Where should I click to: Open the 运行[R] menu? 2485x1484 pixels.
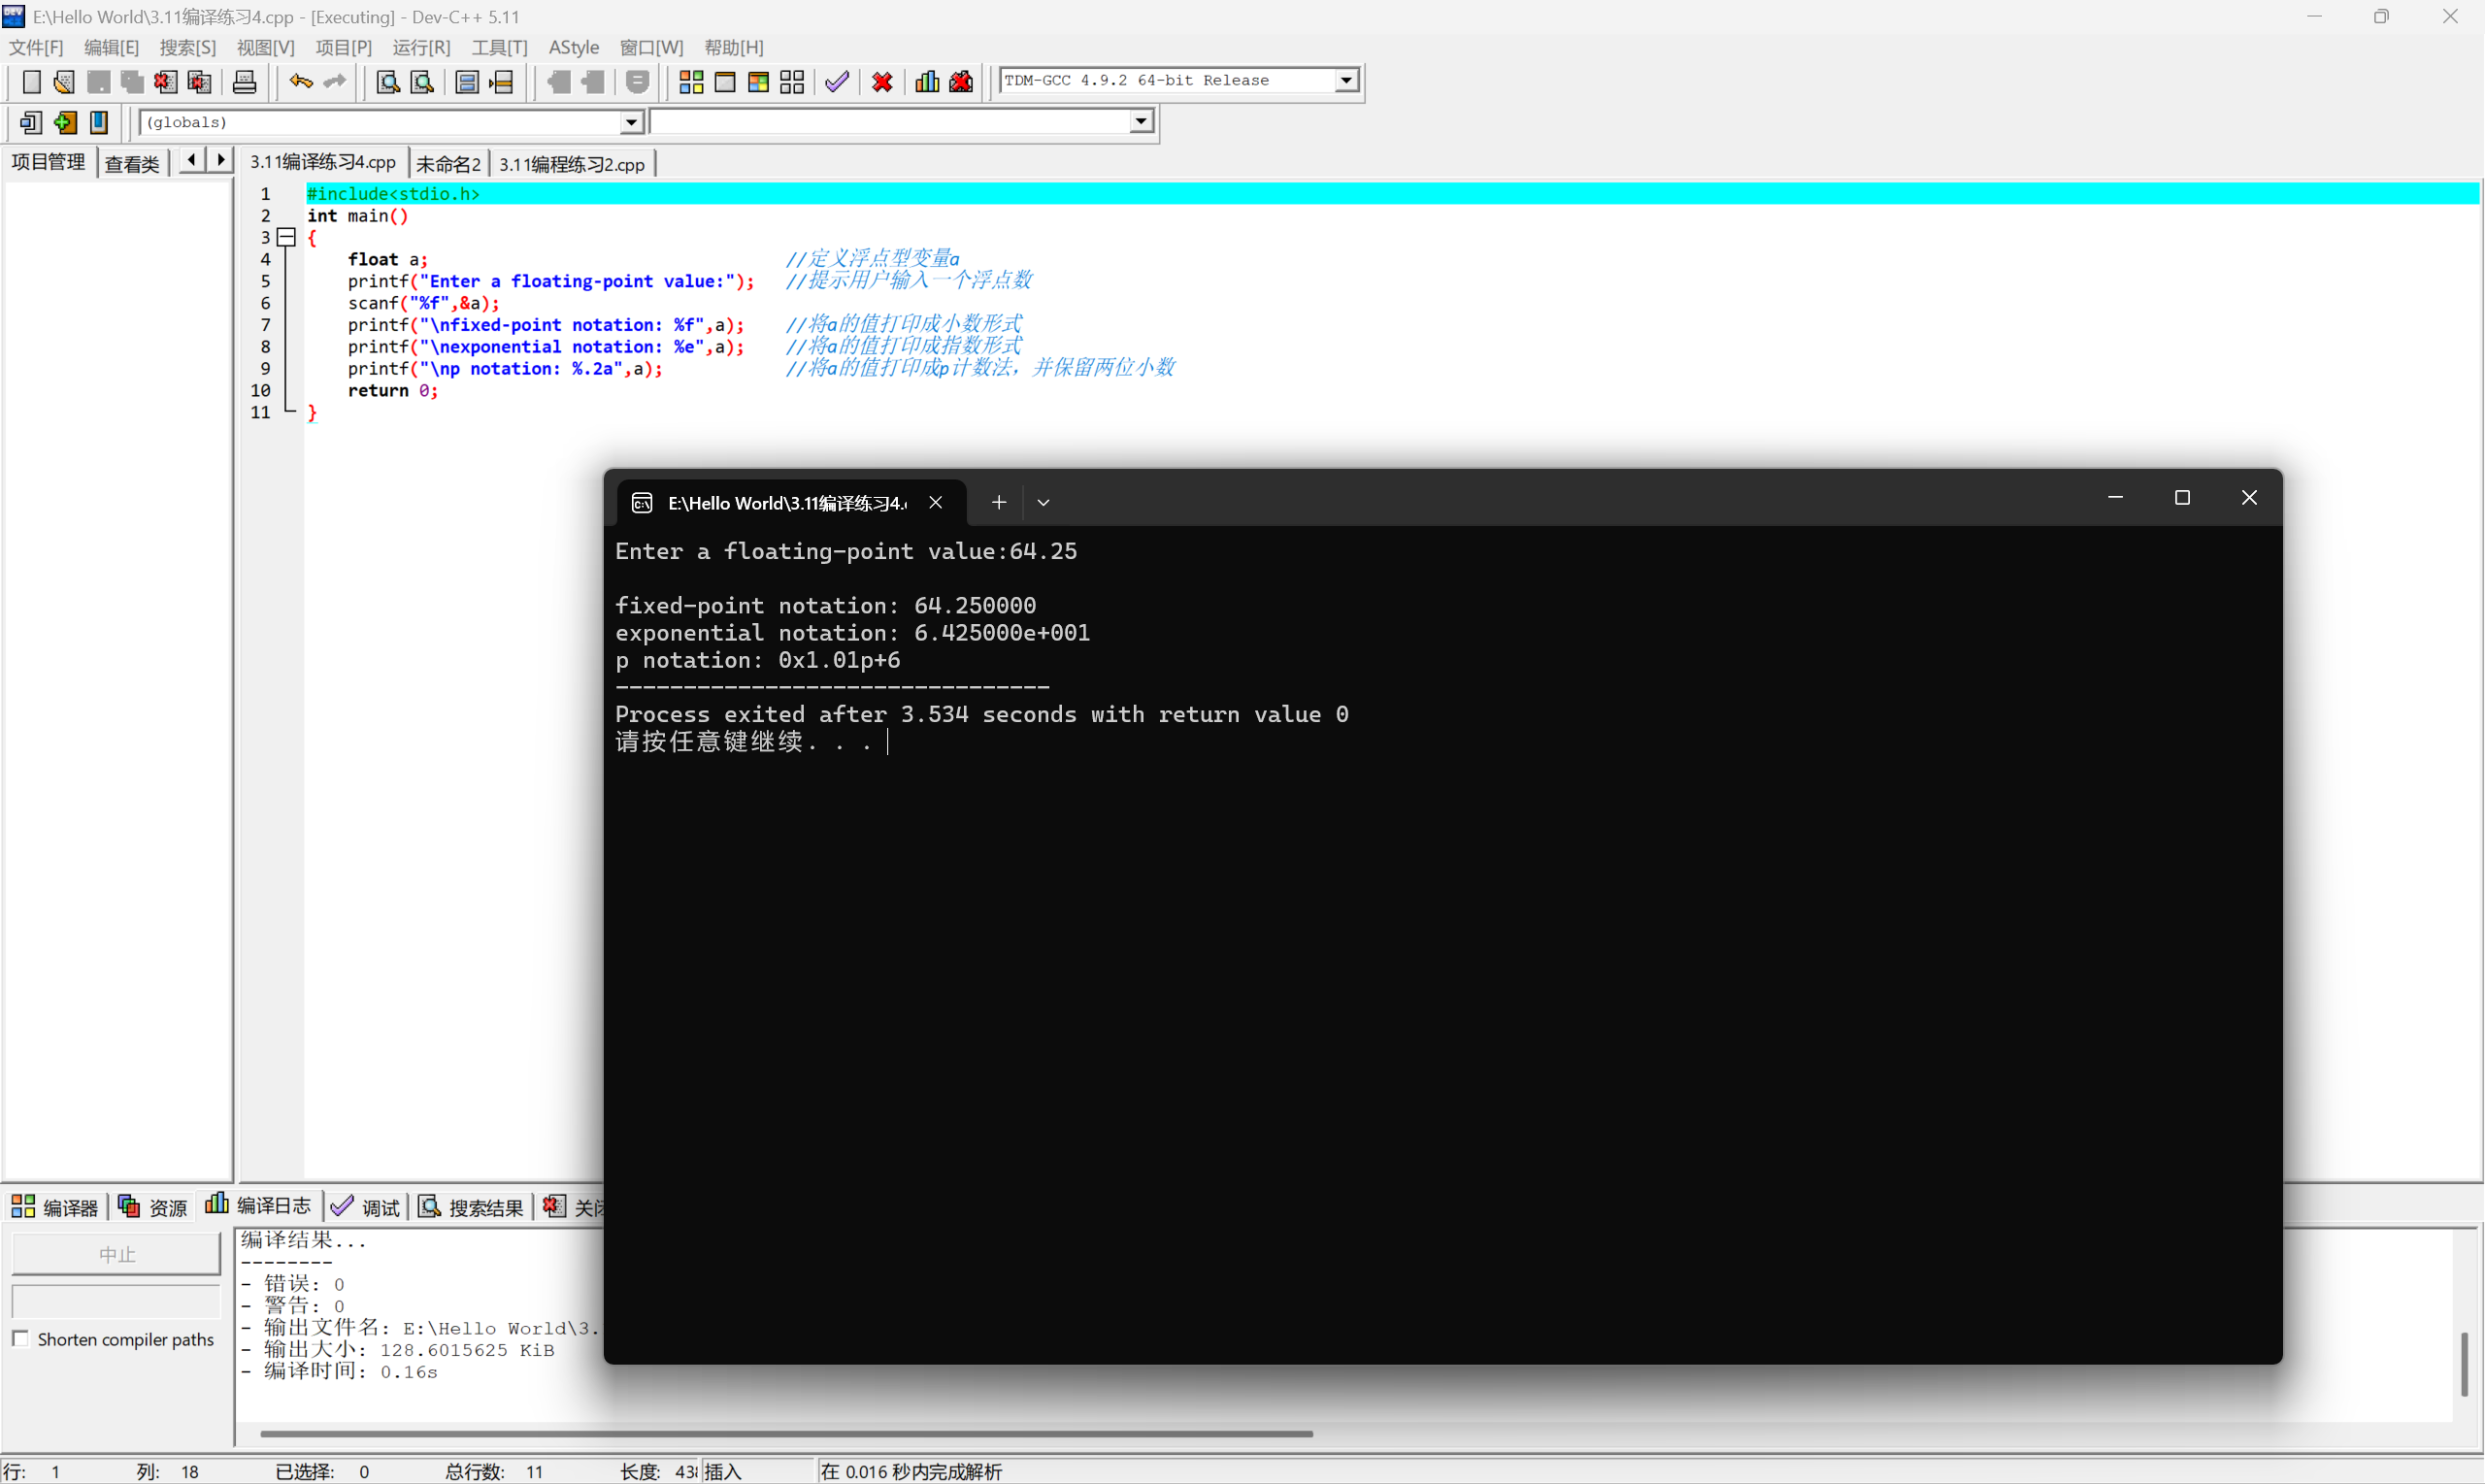click(421, 47)
